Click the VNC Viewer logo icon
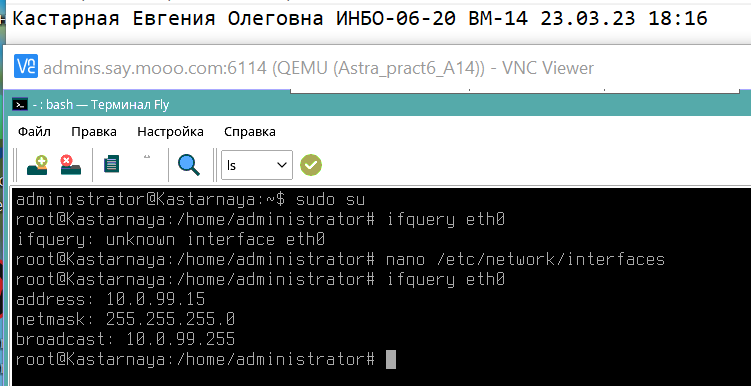The width and height of the screenshot is (751, 386). (26, 67)
